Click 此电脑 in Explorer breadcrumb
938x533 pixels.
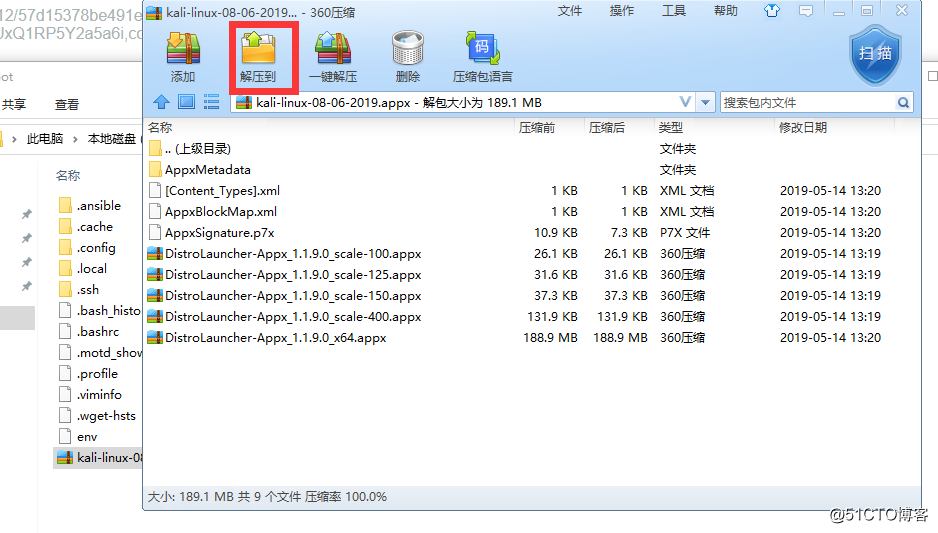pyautogui.click(x=45, y=138)
